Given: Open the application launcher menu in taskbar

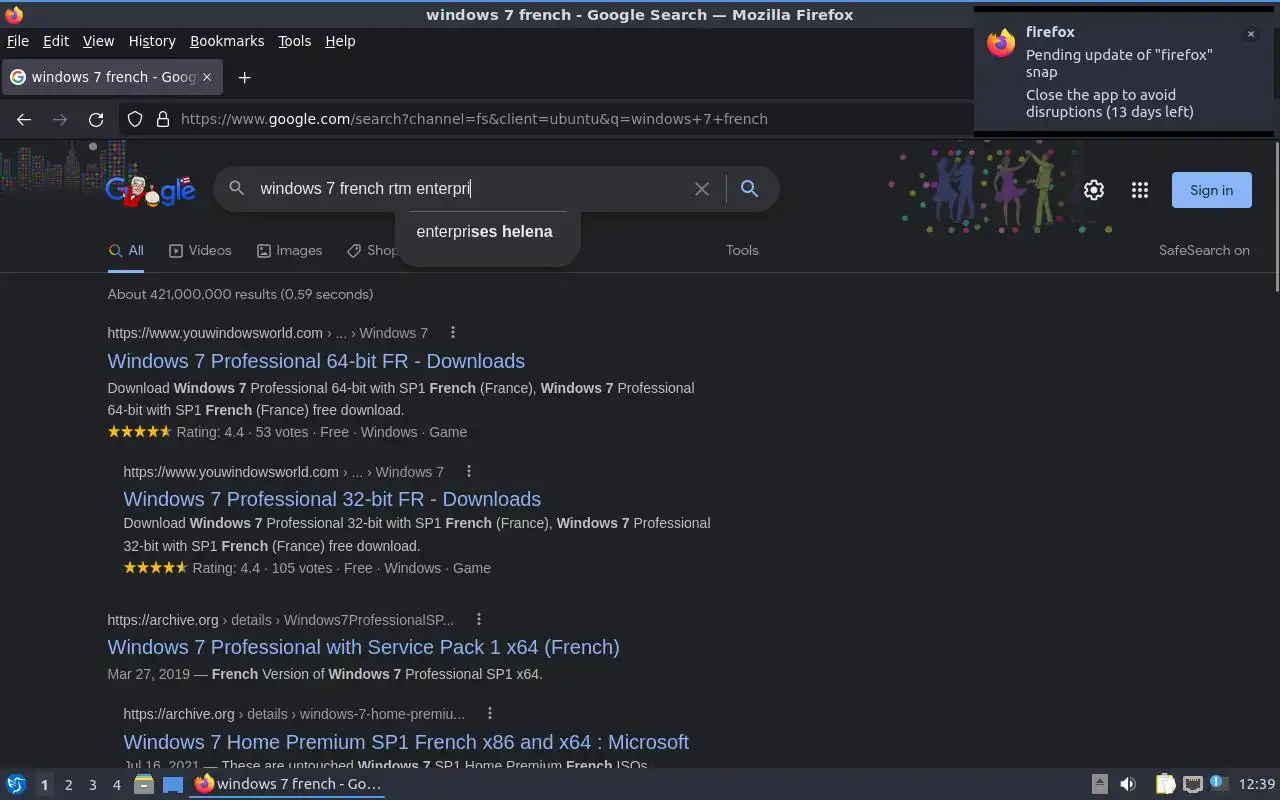Looking at the screenshot, I should click(16, 784).
